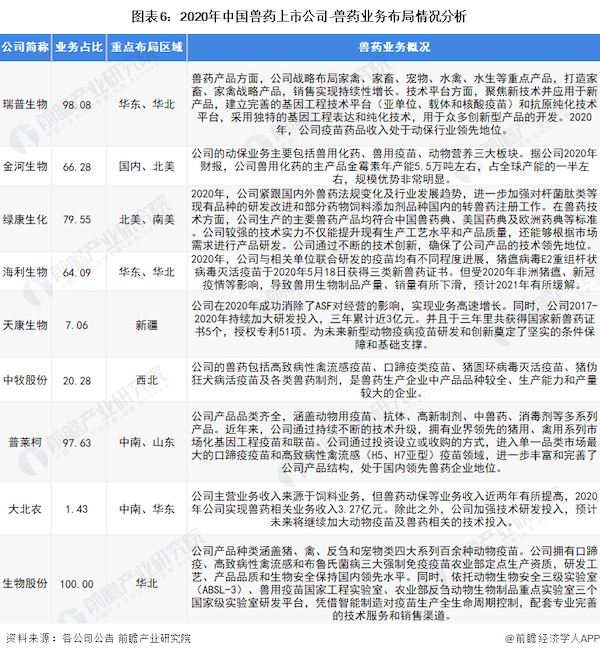Click the 资料来源 source note
Viewport: 600px width, 655px height.
click(98, 638)
